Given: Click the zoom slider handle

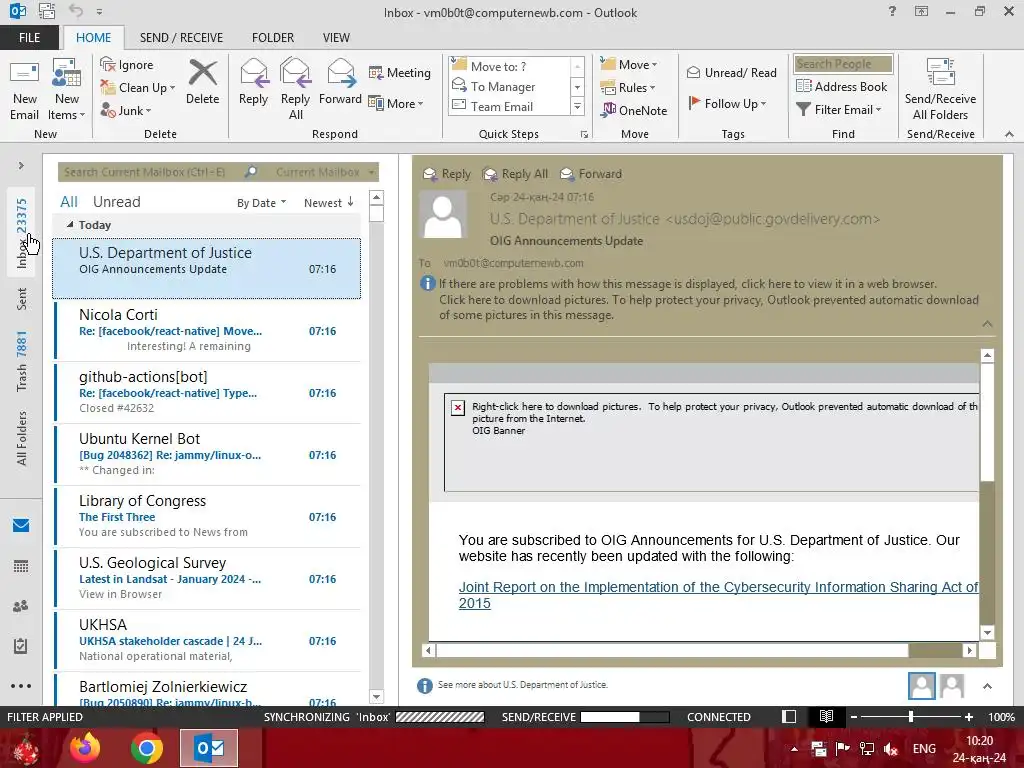Looking at the screenshot, I should point(911,716).
